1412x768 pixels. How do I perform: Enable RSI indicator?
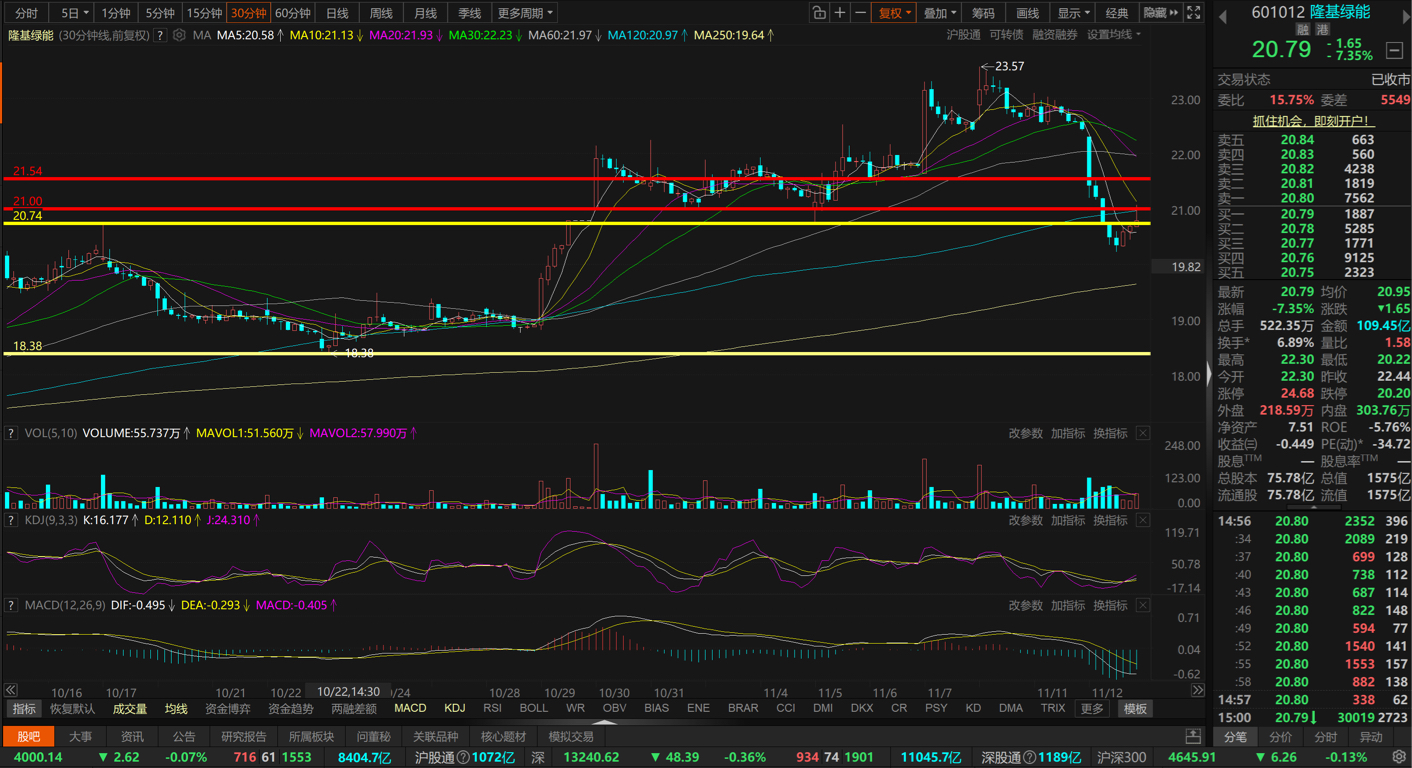click(492, 708)
